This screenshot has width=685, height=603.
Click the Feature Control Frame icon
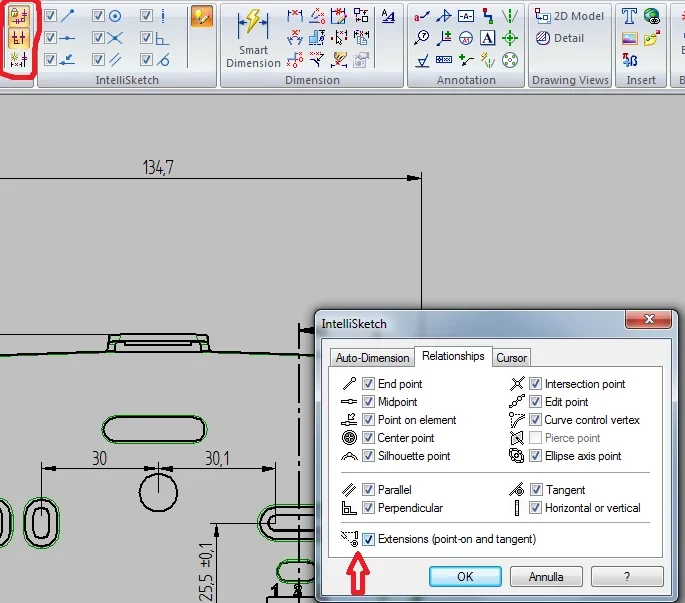pyautogui.click(x=444, y=59)
